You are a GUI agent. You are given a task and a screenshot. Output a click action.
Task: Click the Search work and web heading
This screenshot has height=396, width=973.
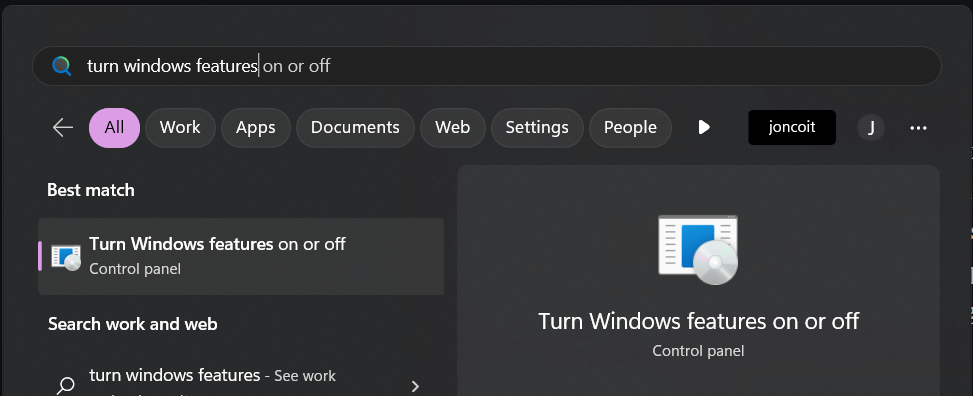tap(133, 324)
